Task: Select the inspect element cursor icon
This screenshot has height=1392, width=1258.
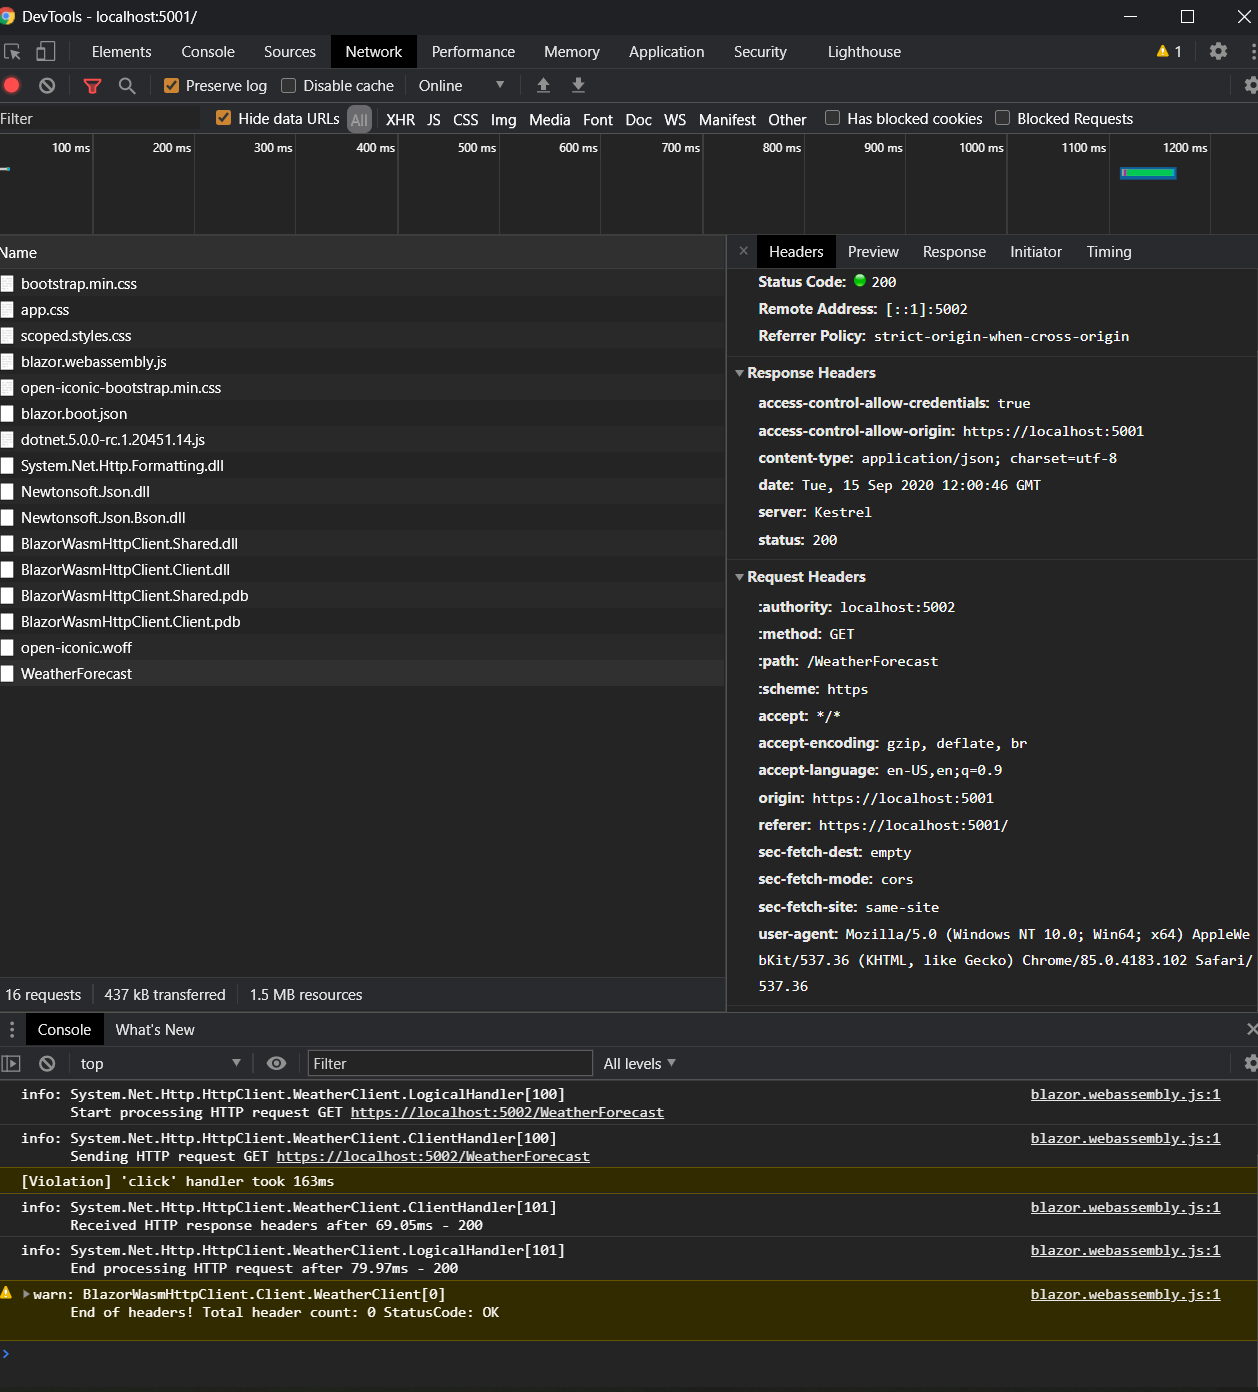Action: tap(11, 51)
